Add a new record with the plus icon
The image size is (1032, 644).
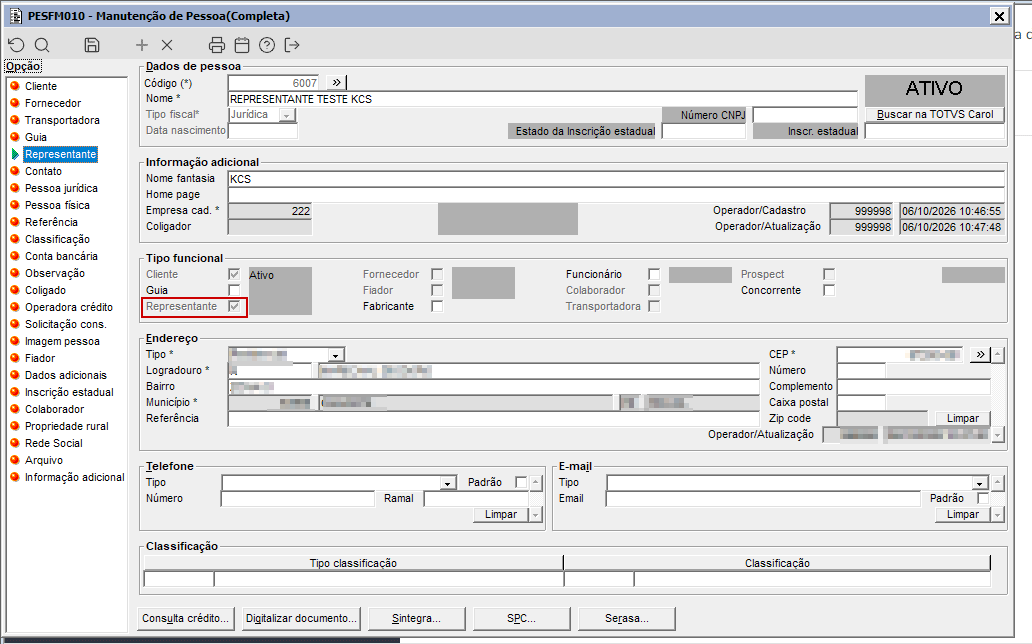tap(142, 45)
